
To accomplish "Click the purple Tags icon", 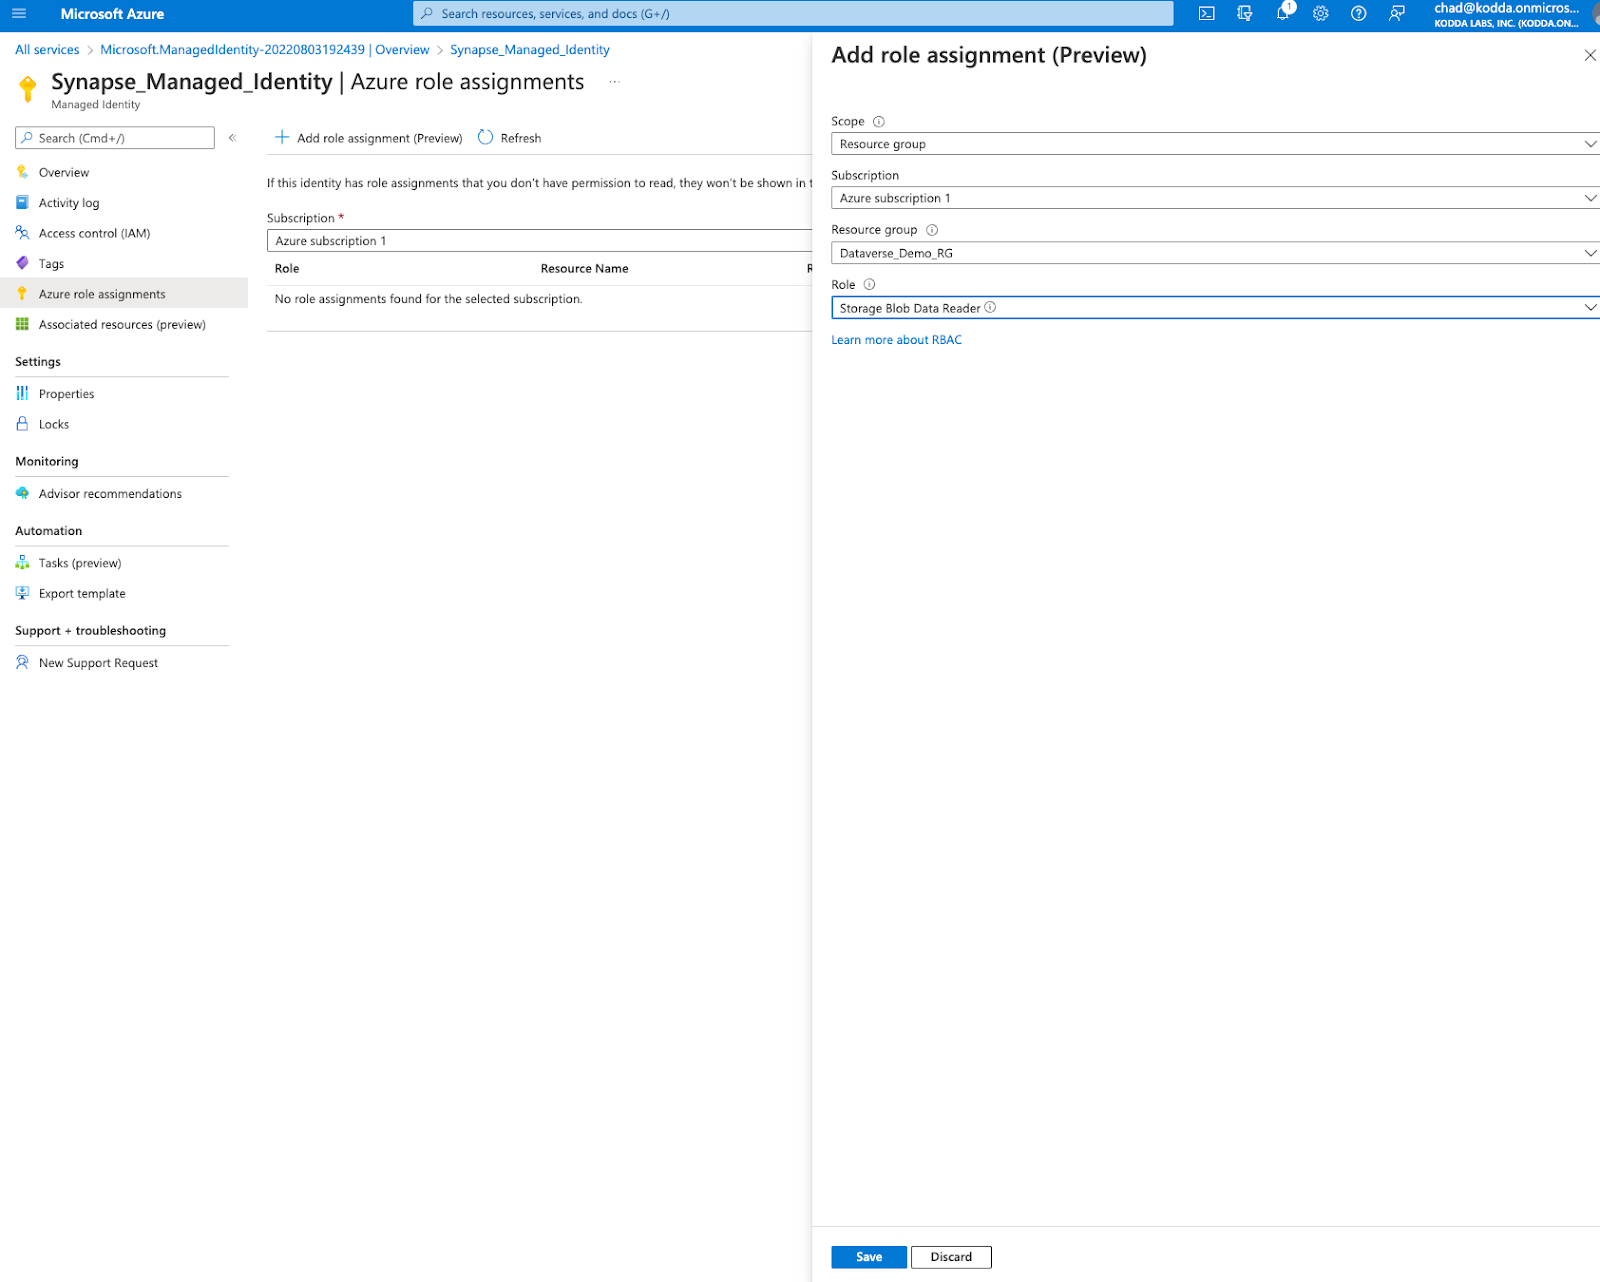I will tap(22, 263).
